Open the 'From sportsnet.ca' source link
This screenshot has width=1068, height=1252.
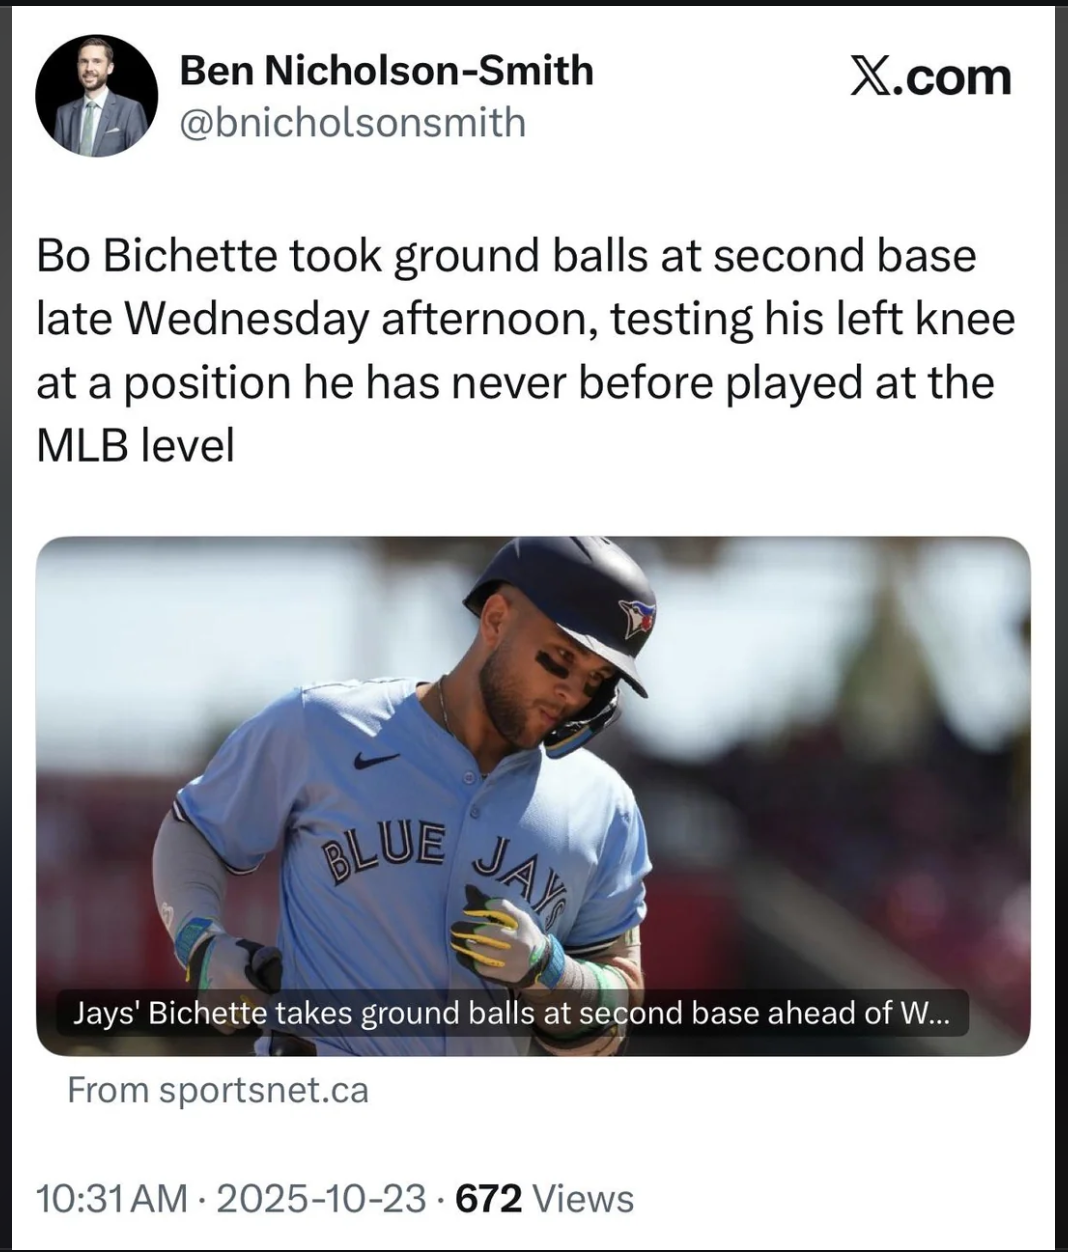point(218,1089)
